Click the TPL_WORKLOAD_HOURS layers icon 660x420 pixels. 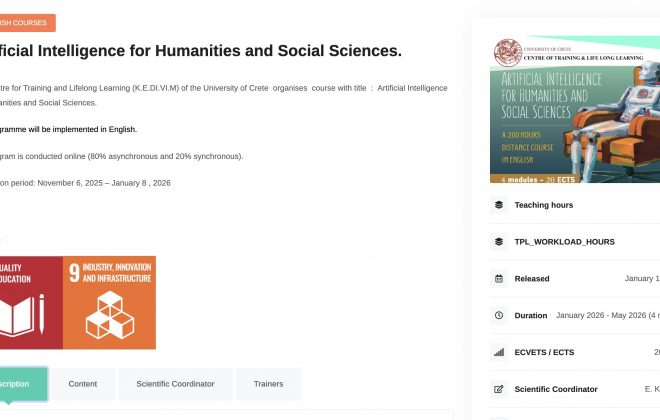(499, 242)
